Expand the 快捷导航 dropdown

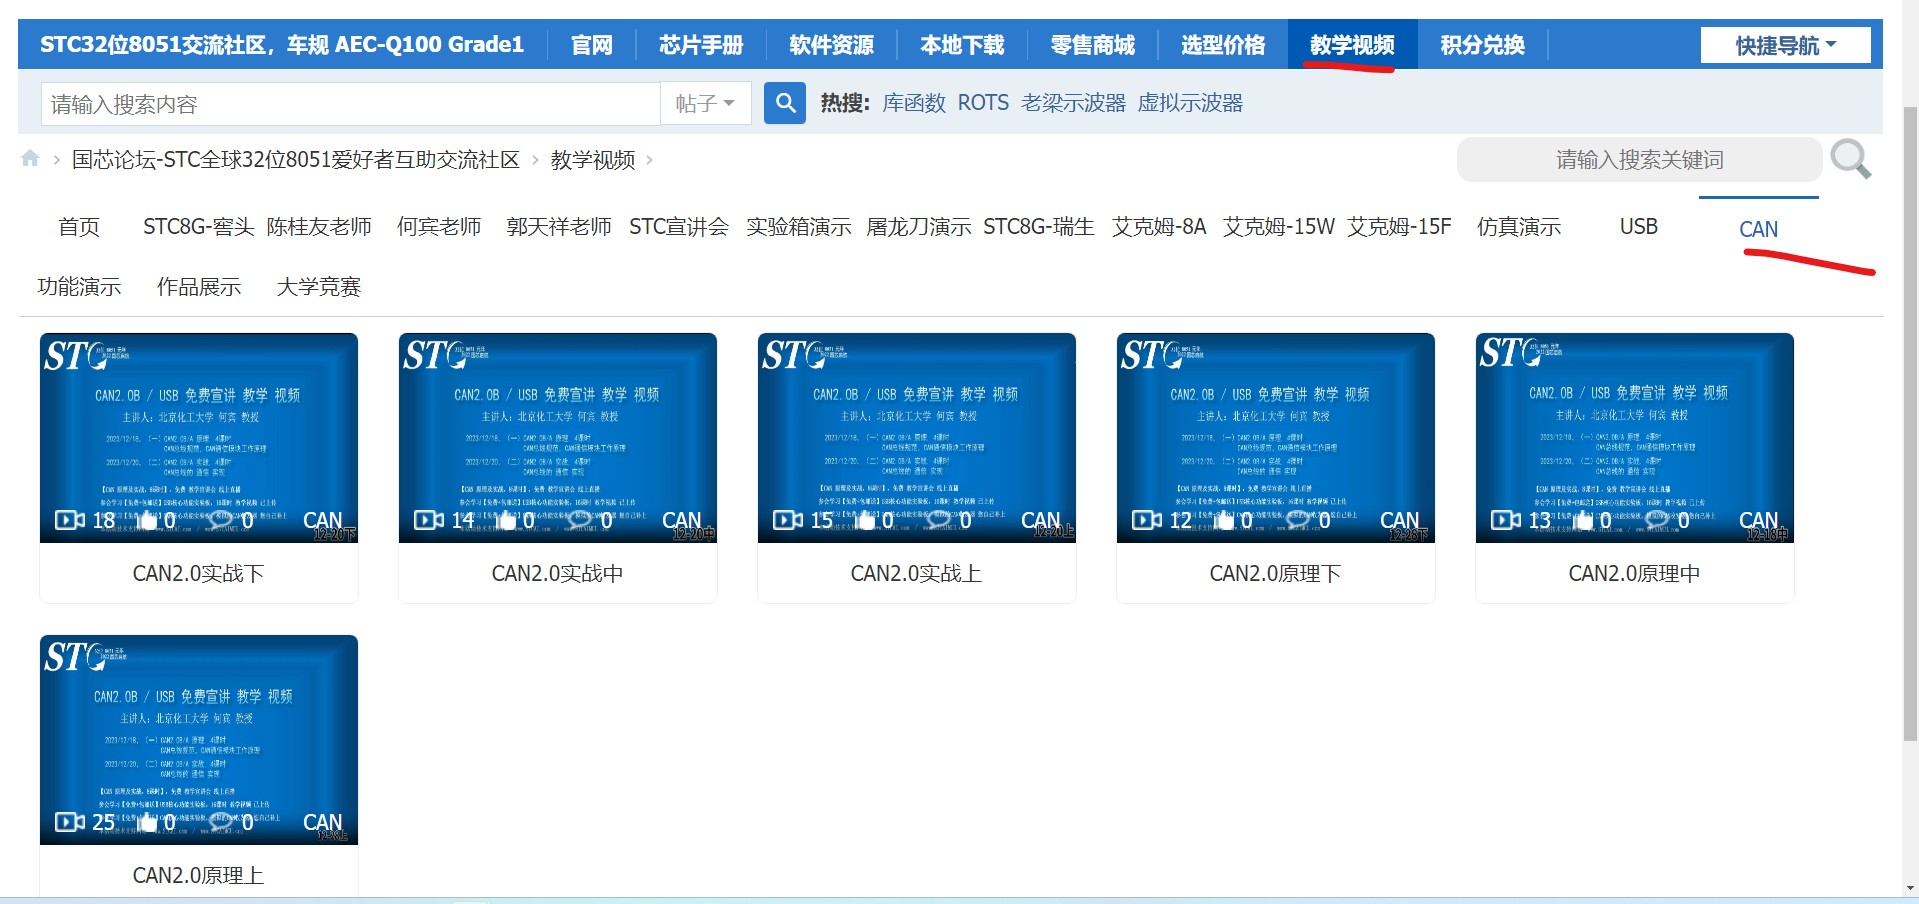point(1785,45)
